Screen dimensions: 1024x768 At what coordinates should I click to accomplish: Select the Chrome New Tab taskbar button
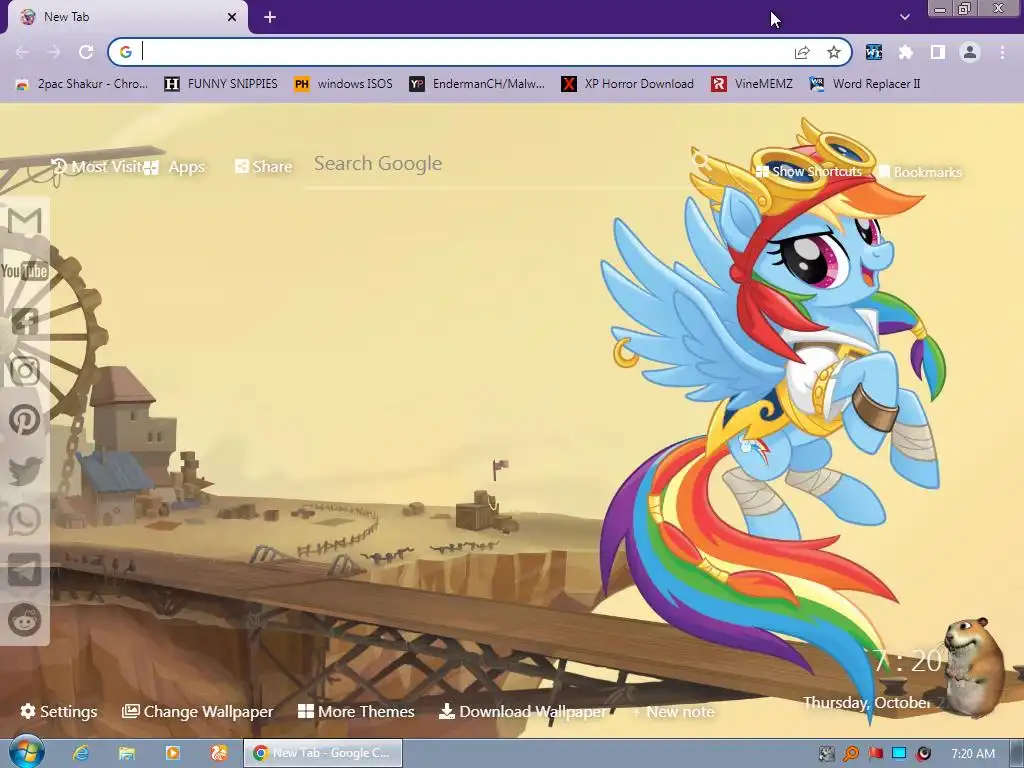pos(323,753)
